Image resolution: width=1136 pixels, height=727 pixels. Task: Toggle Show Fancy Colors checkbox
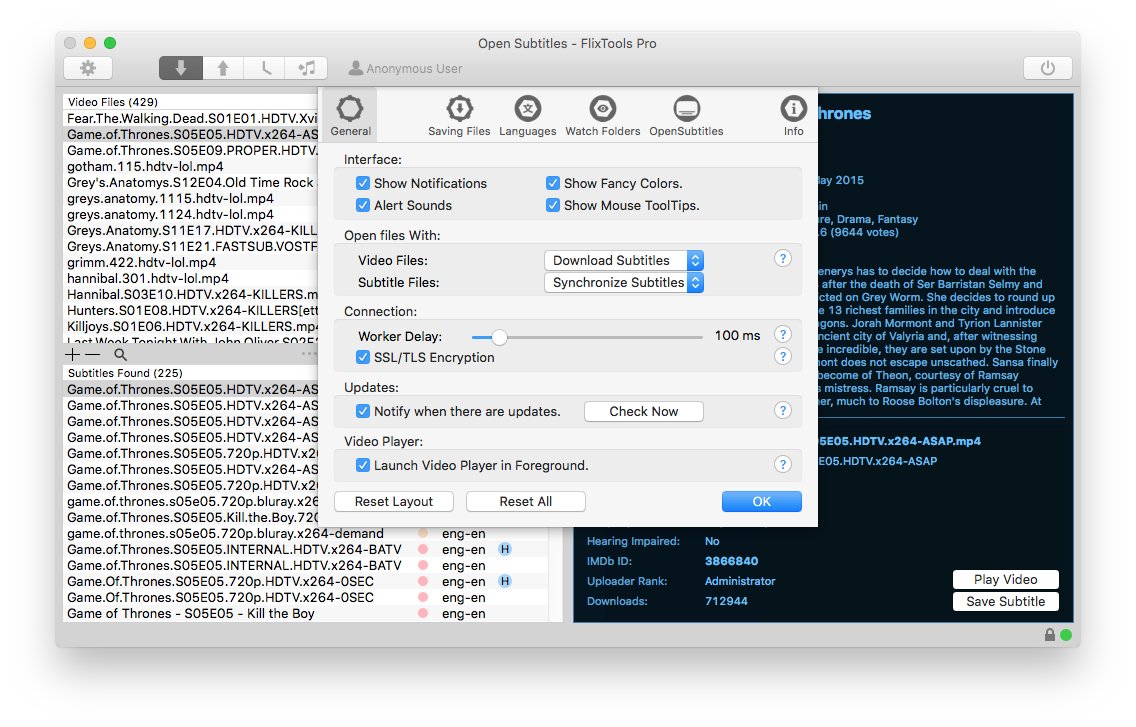(x=553, y=183)
